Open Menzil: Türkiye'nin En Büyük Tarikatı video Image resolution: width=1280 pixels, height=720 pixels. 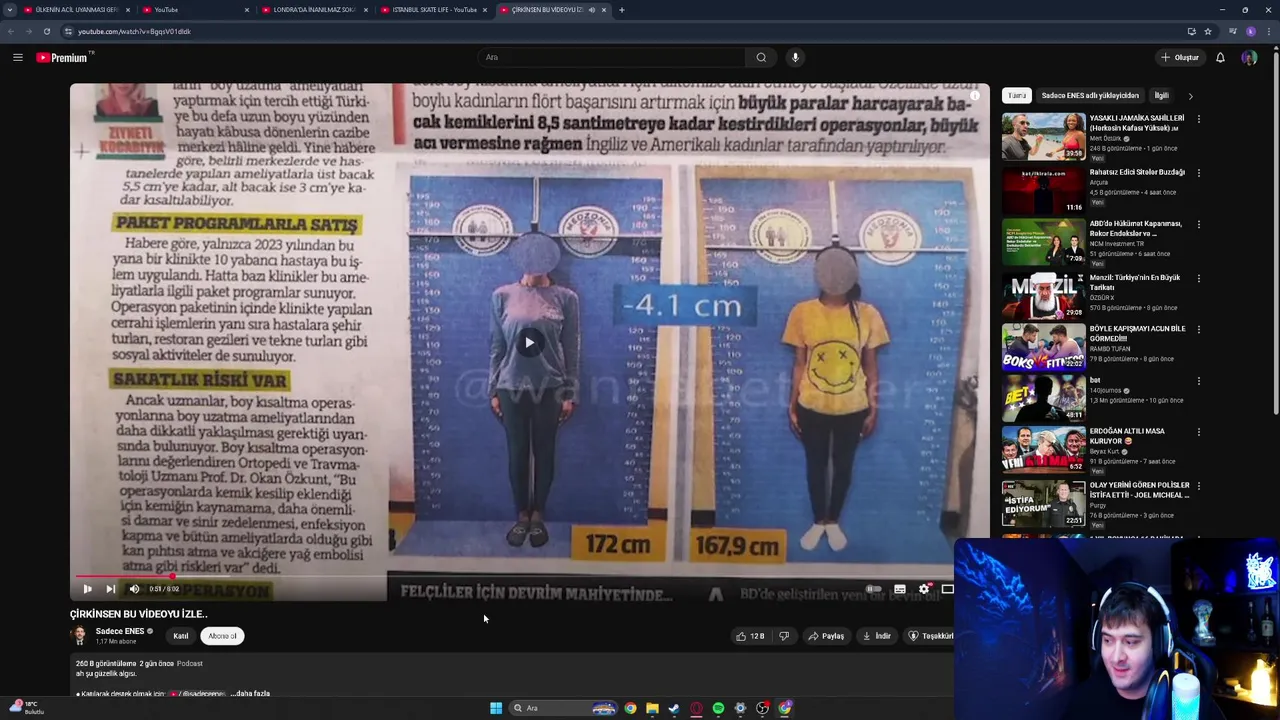(x=1136, y=283)
